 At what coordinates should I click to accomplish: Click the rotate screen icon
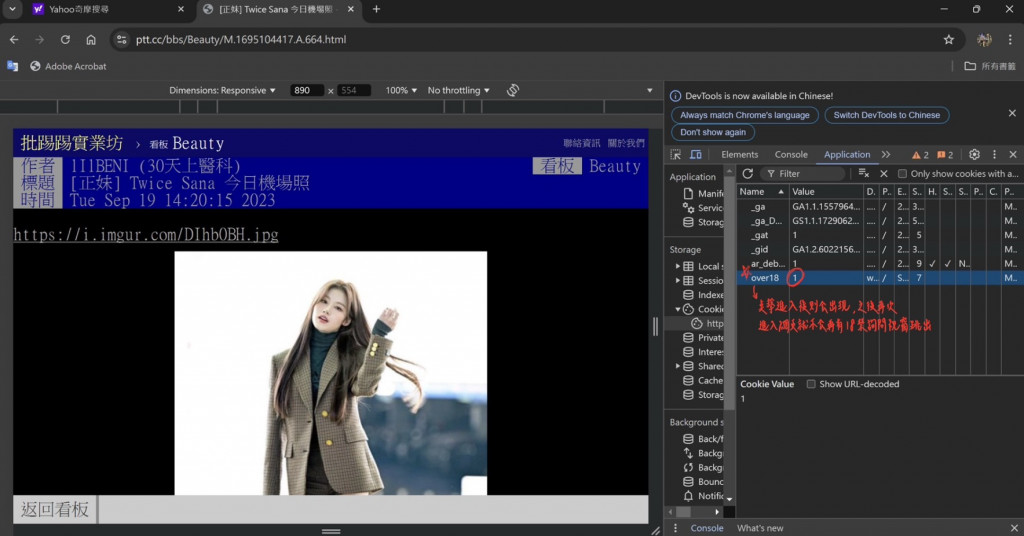tap(513, 90)
